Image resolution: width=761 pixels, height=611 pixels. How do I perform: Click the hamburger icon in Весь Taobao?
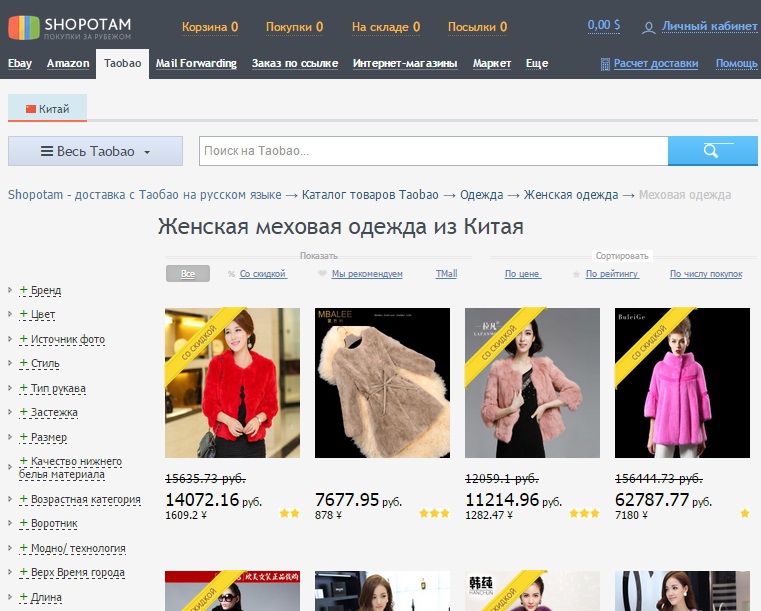[x=47, y=151]
